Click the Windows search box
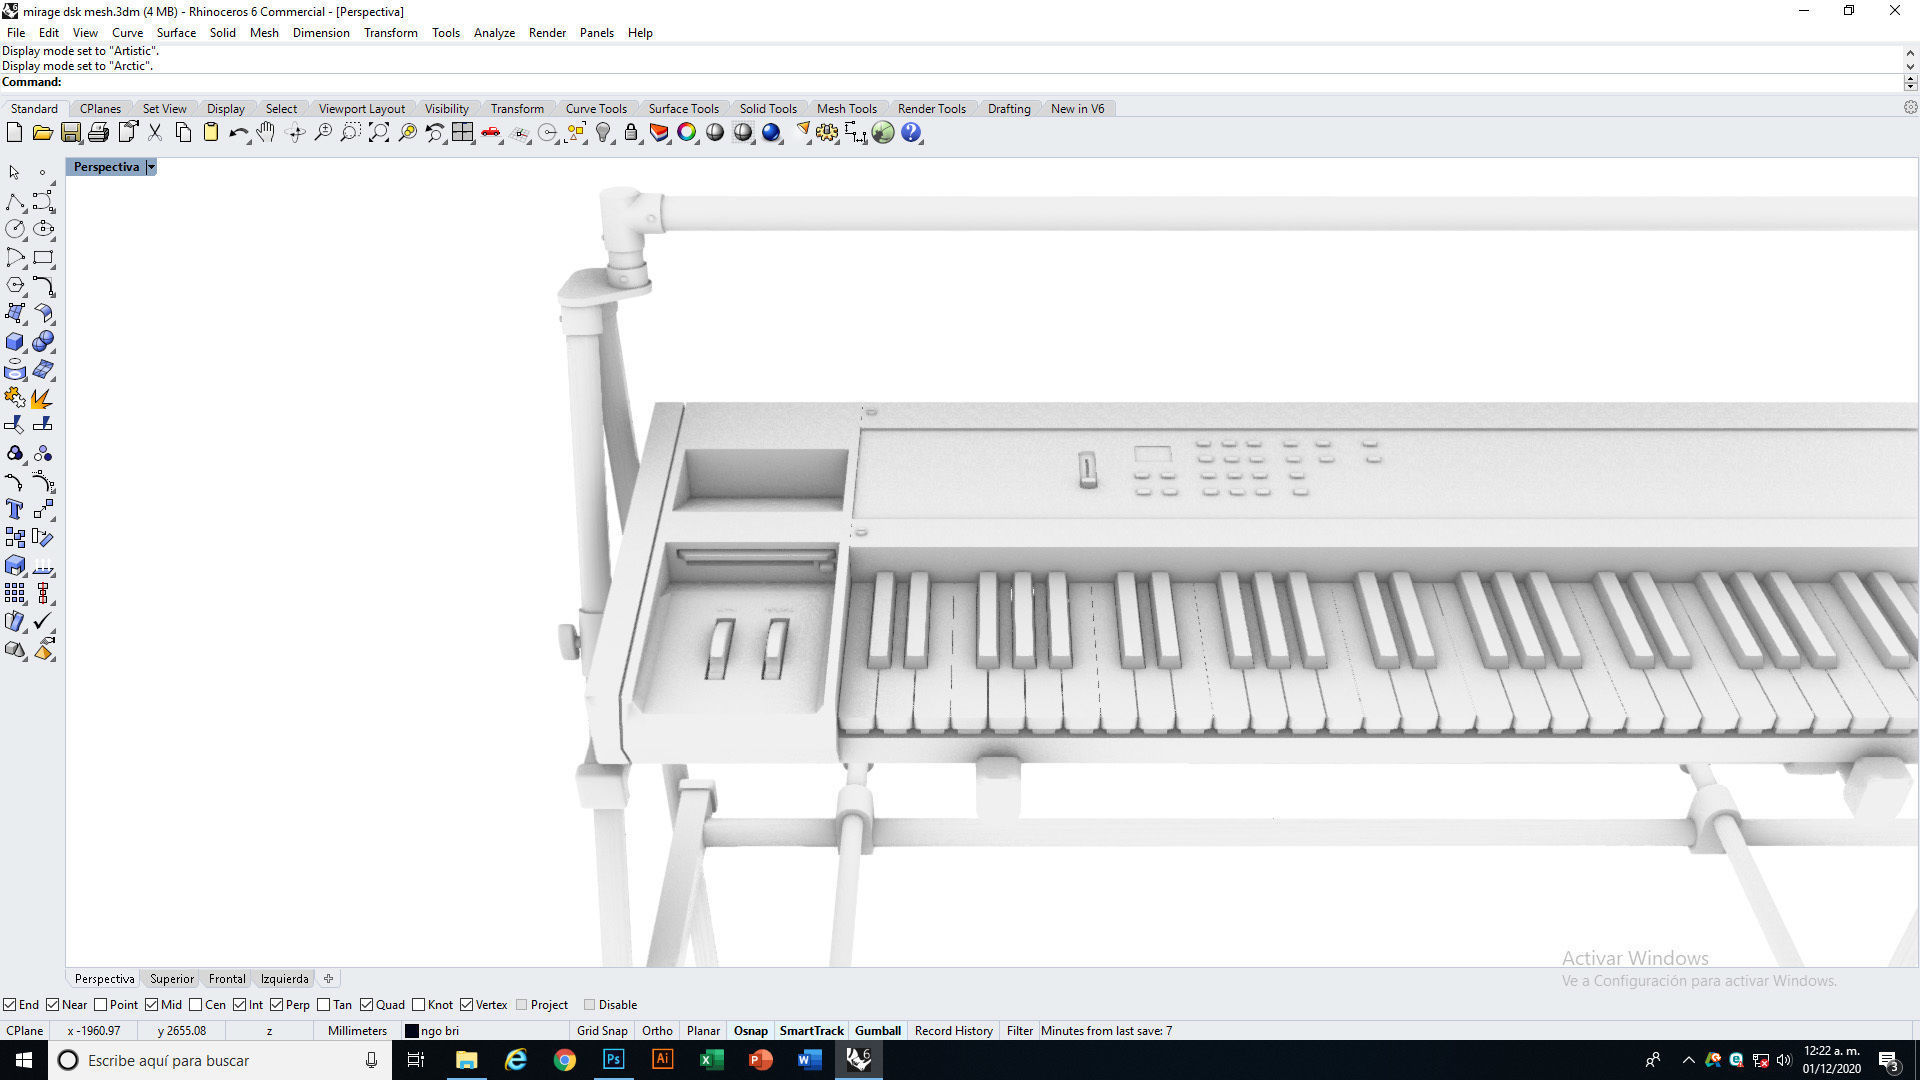 [x=220, y=1060]
